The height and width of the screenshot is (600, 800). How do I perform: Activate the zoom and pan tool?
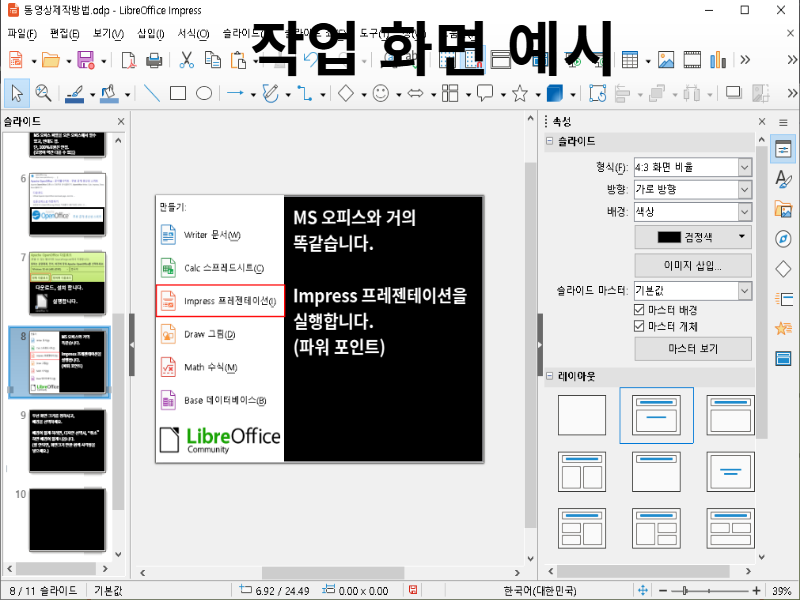tap(43, 93)
